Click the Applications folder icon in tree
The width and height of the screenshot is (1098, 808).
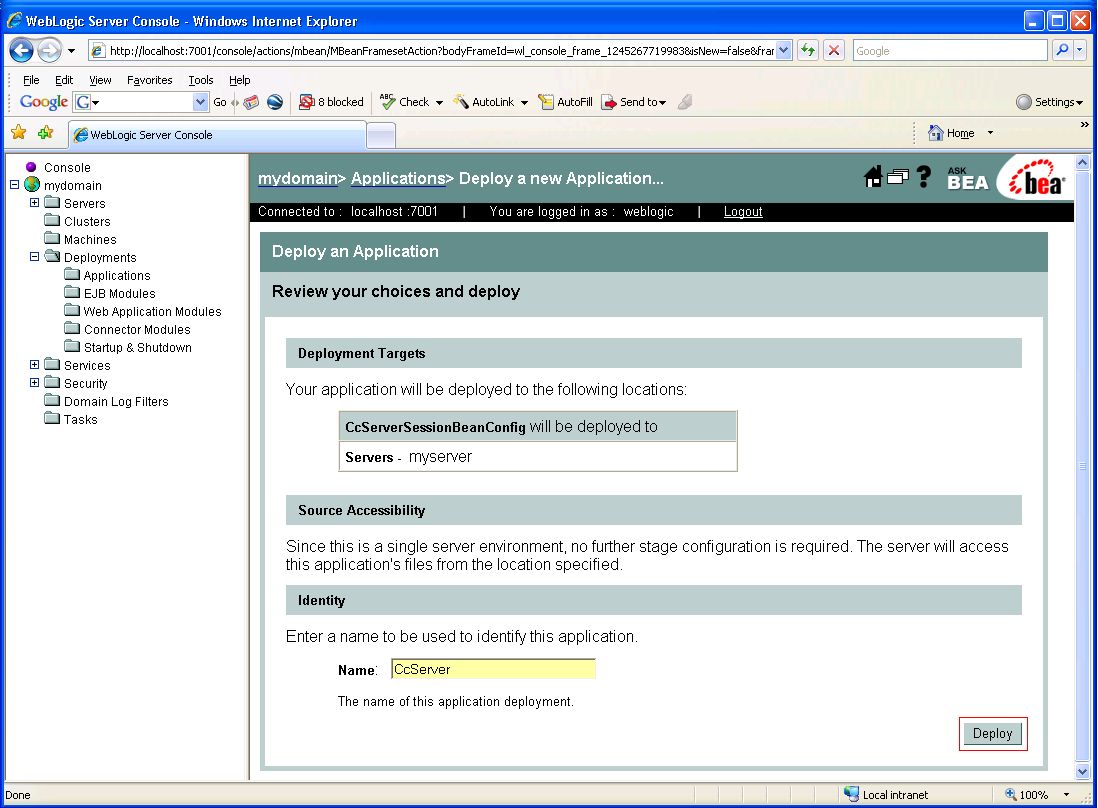72,274
